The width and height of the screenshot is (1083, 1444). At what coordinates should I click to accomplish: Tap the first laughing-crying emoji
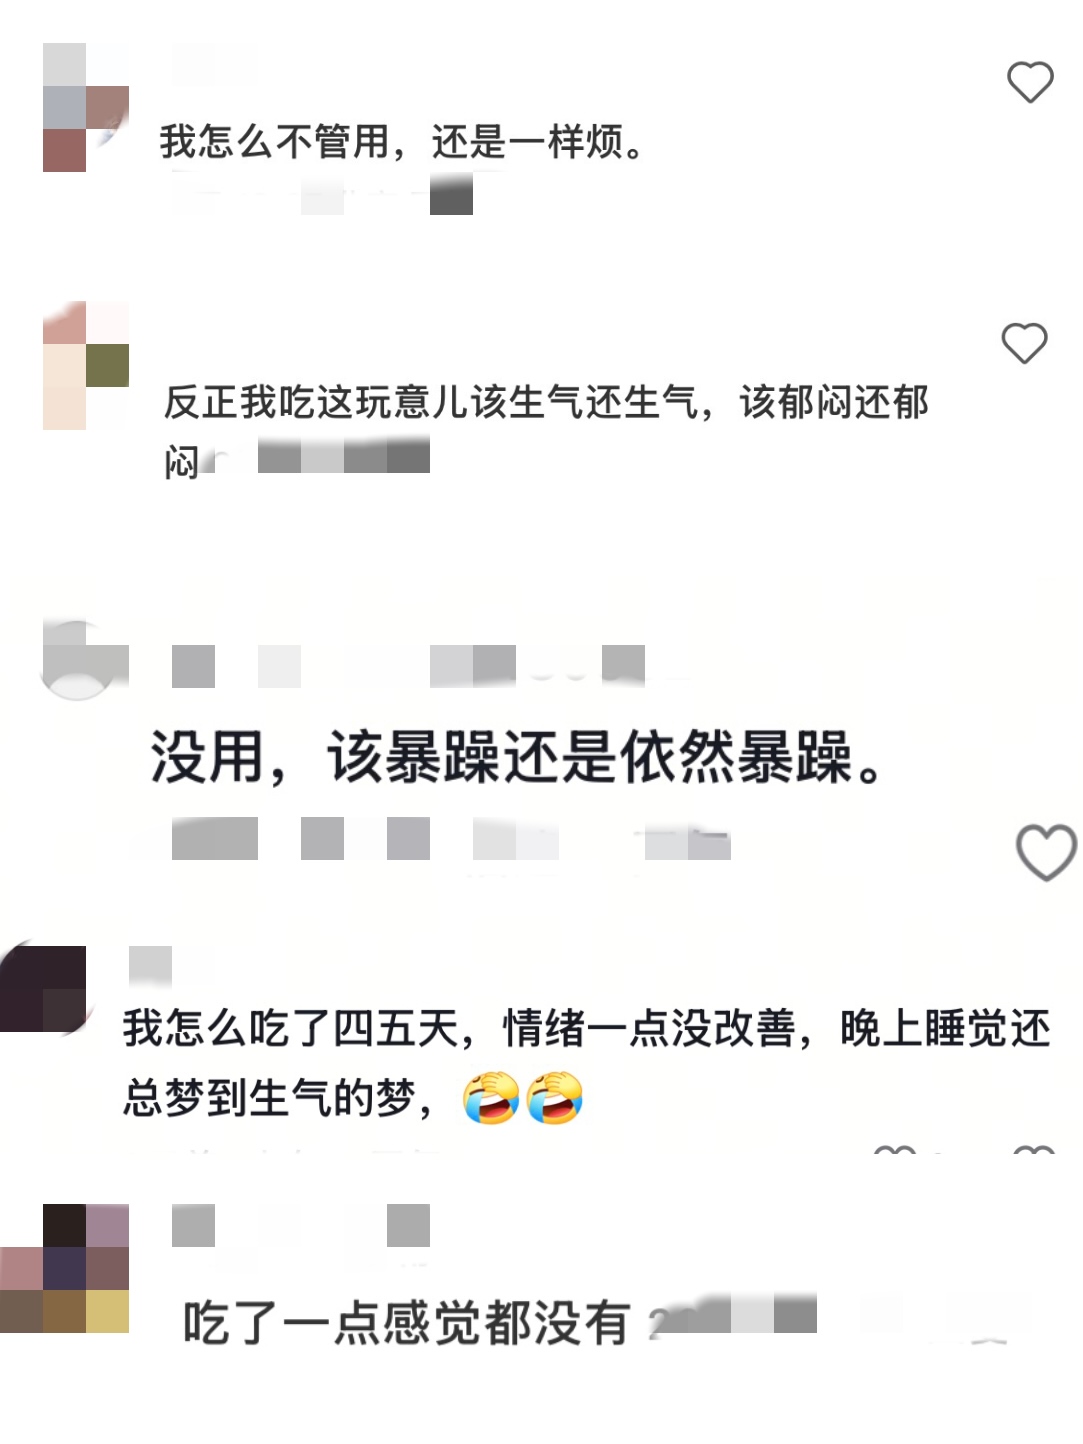(491, 1097)
